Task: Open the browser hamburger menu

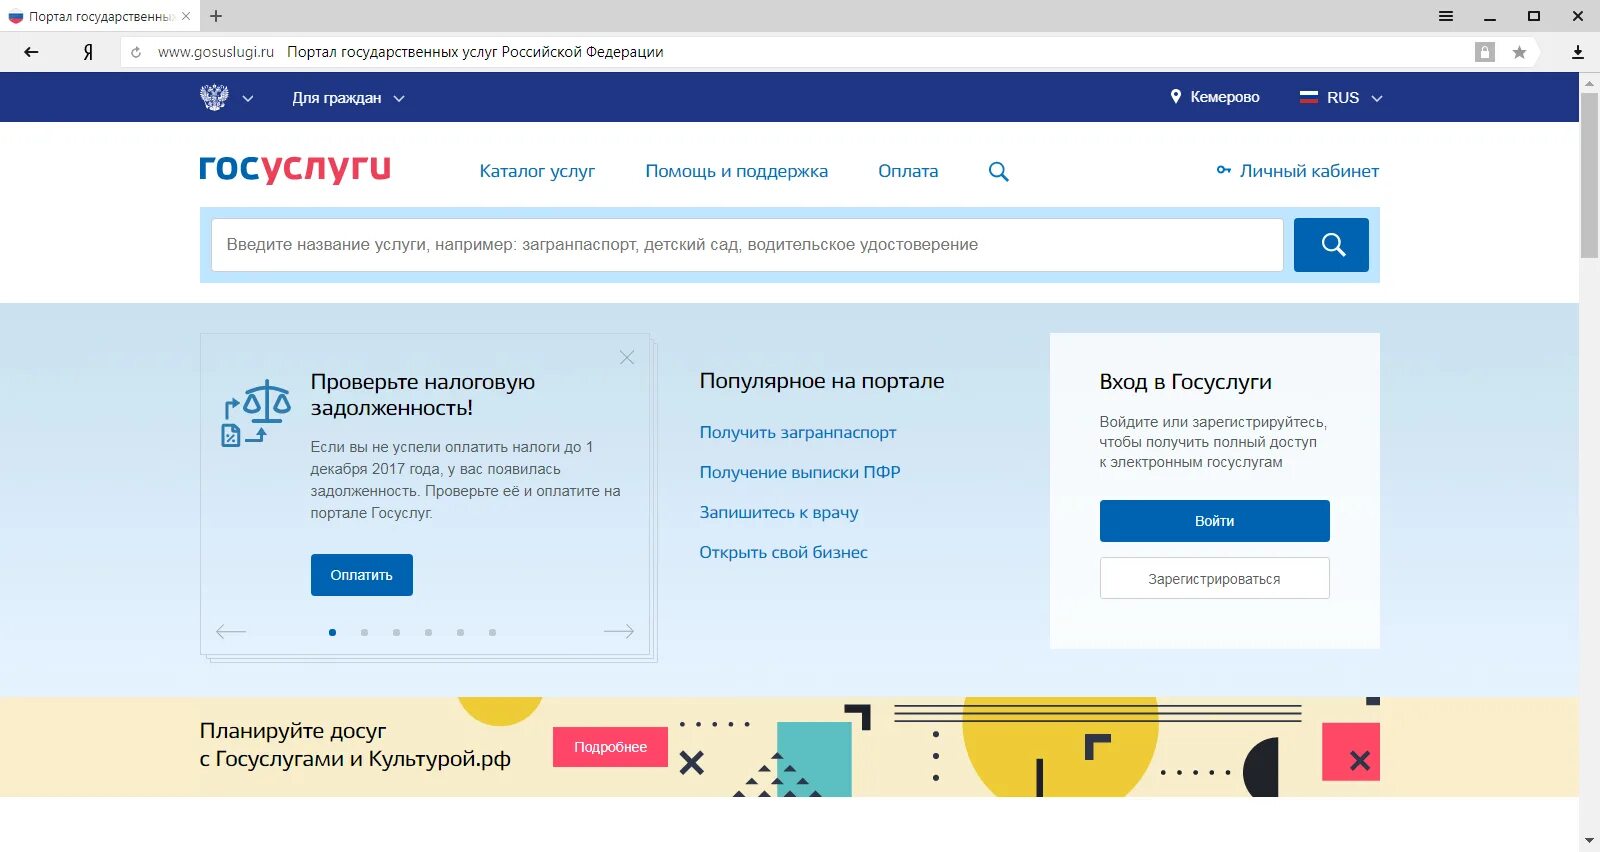Action: tap(1446, 16)
